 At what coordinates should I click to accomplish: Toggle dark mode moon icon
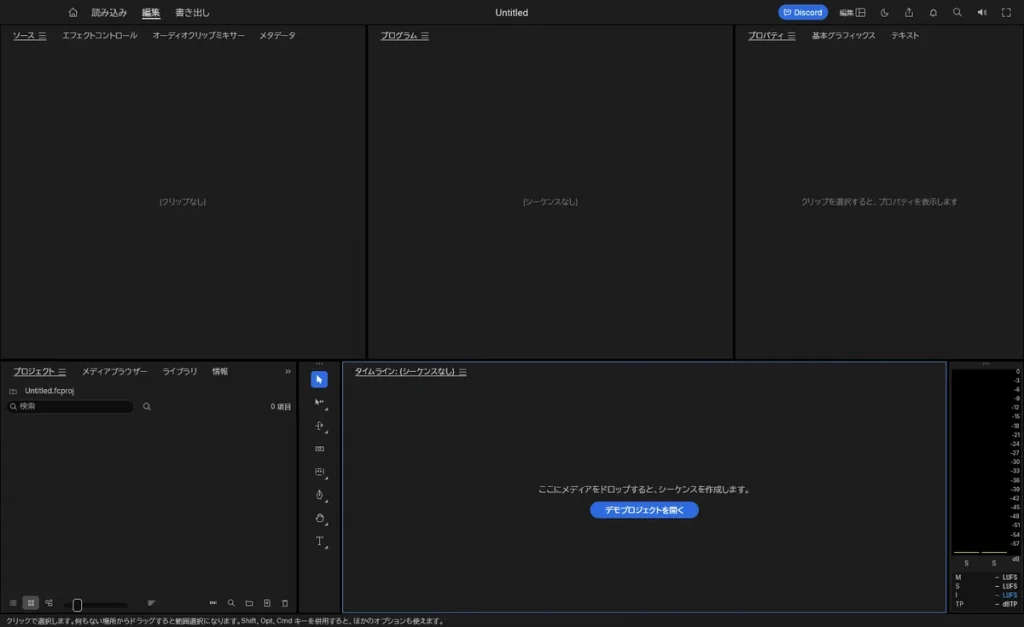coord(885,12)
